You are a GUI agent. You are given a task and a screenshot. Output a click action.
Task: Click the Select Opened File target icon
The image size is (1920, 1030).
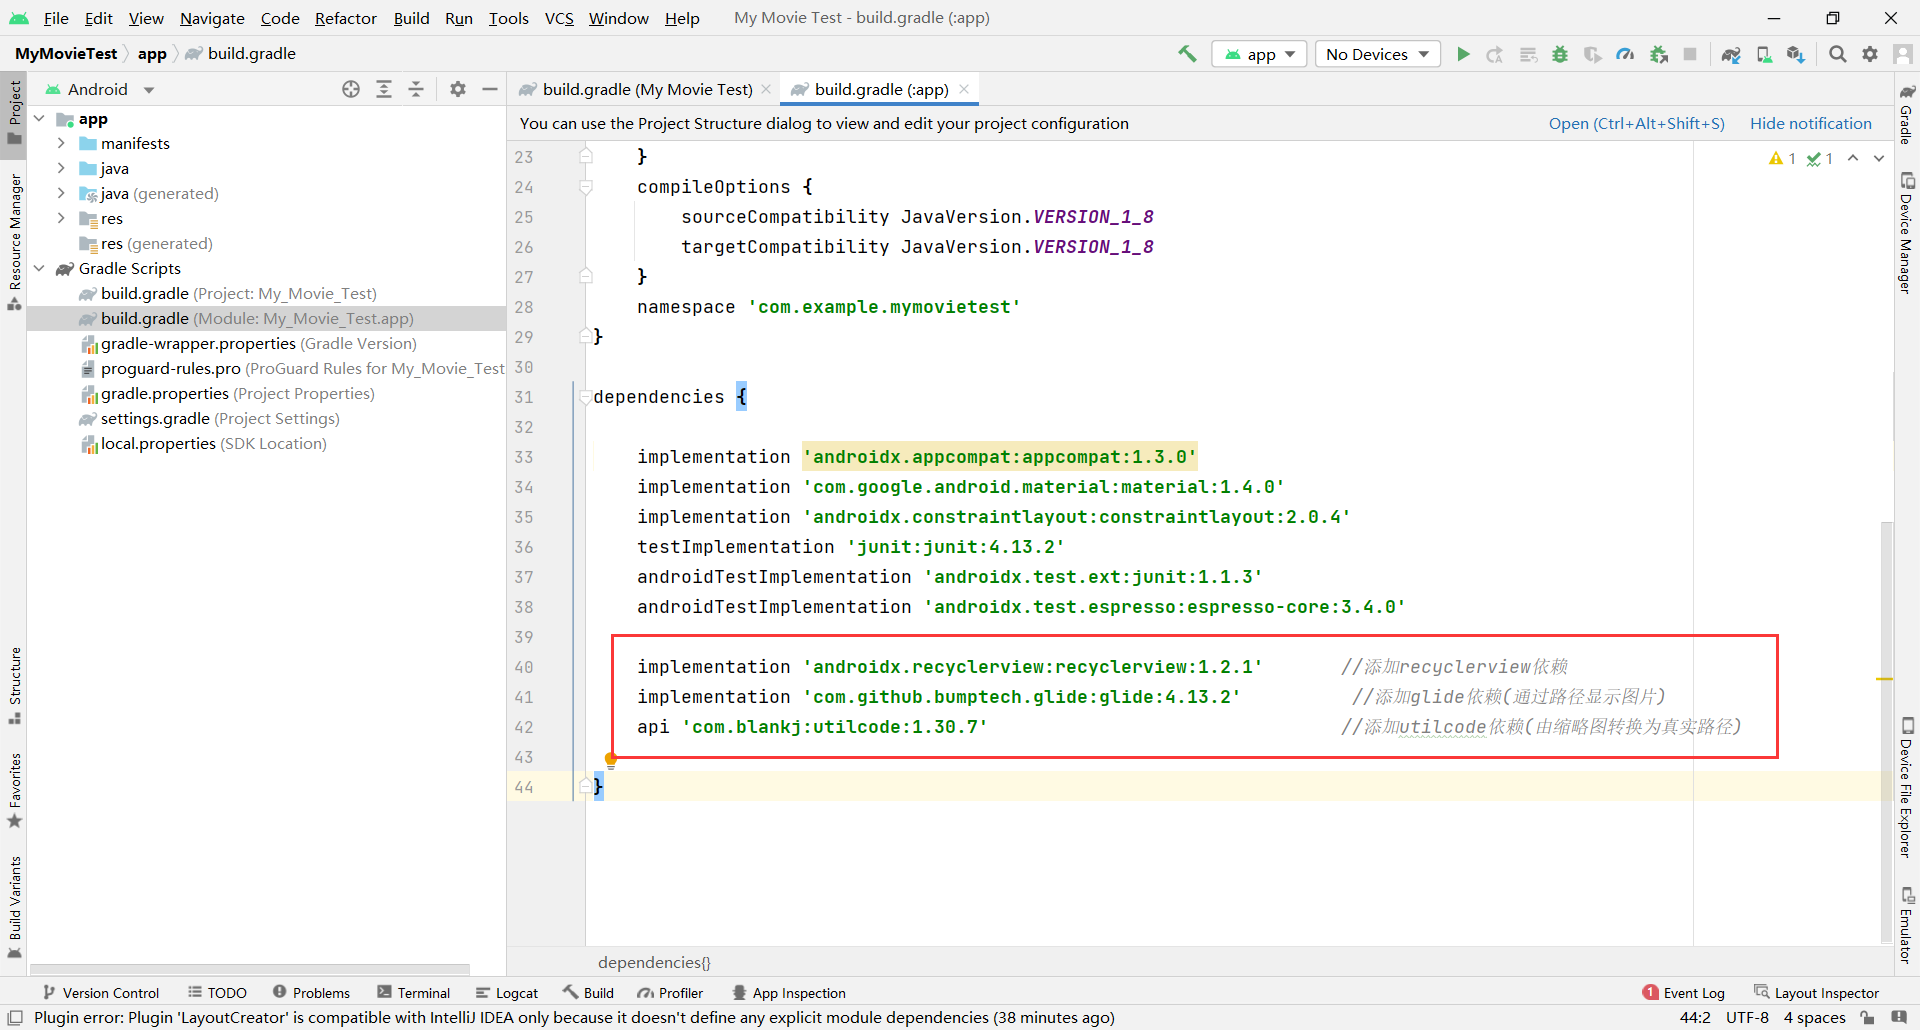click(x=351, y=89)
